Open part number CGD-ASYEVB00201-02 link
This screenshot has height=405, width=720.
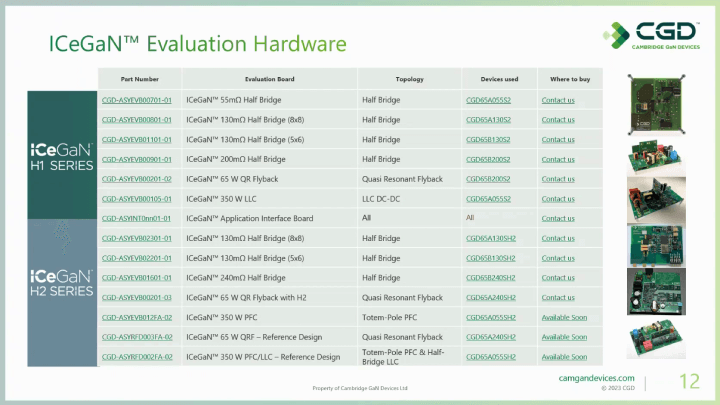click(x=136, y=179)
